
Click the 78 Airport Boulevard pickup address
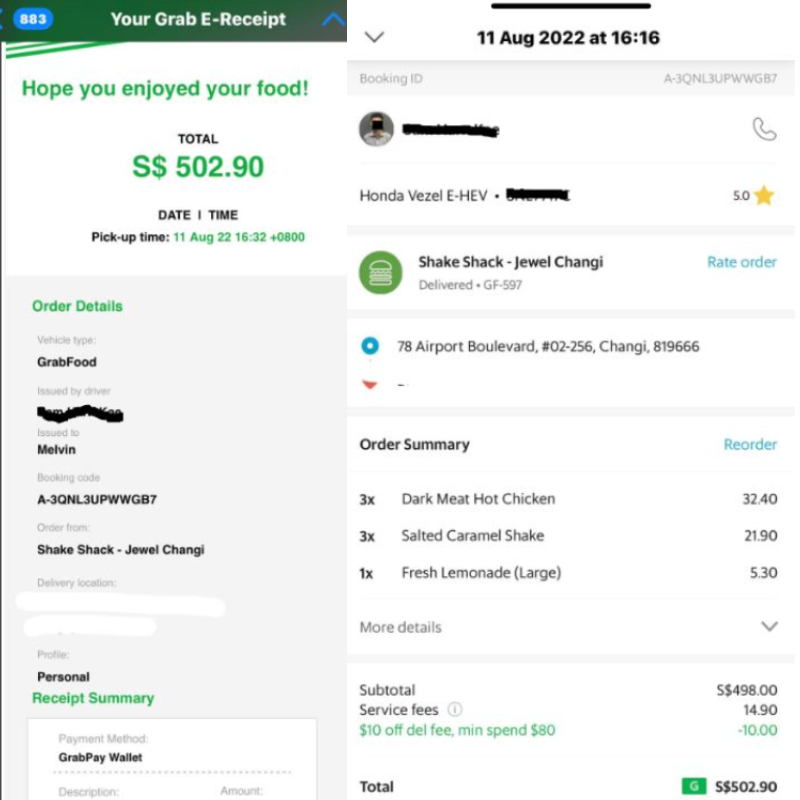[548, 346]
